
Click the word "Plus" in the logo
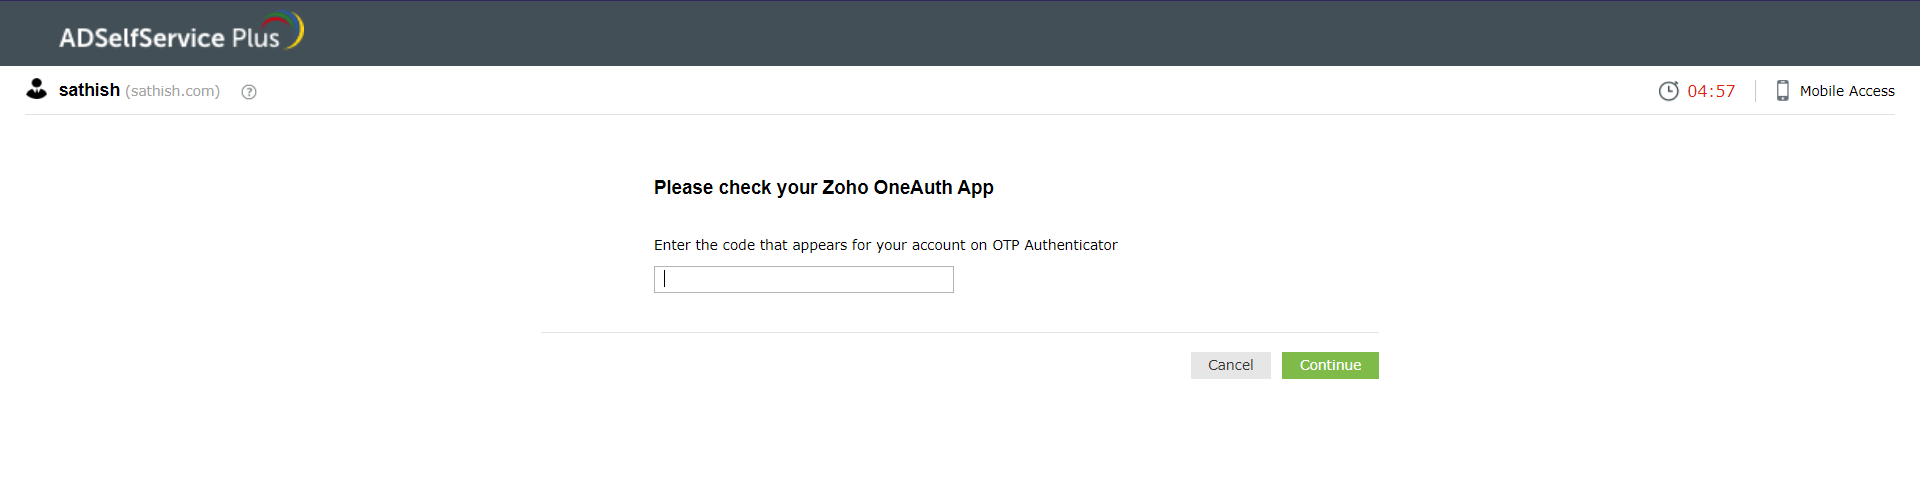coord(256,38)
